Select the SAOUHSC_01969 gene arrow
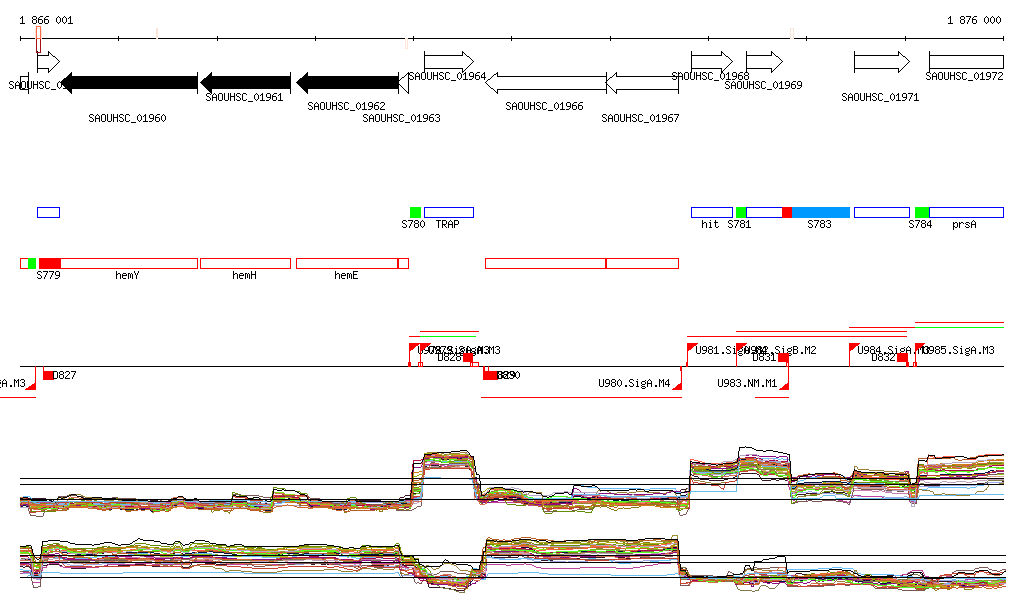This screenshot has width=1024, height=611. [764, 62]
